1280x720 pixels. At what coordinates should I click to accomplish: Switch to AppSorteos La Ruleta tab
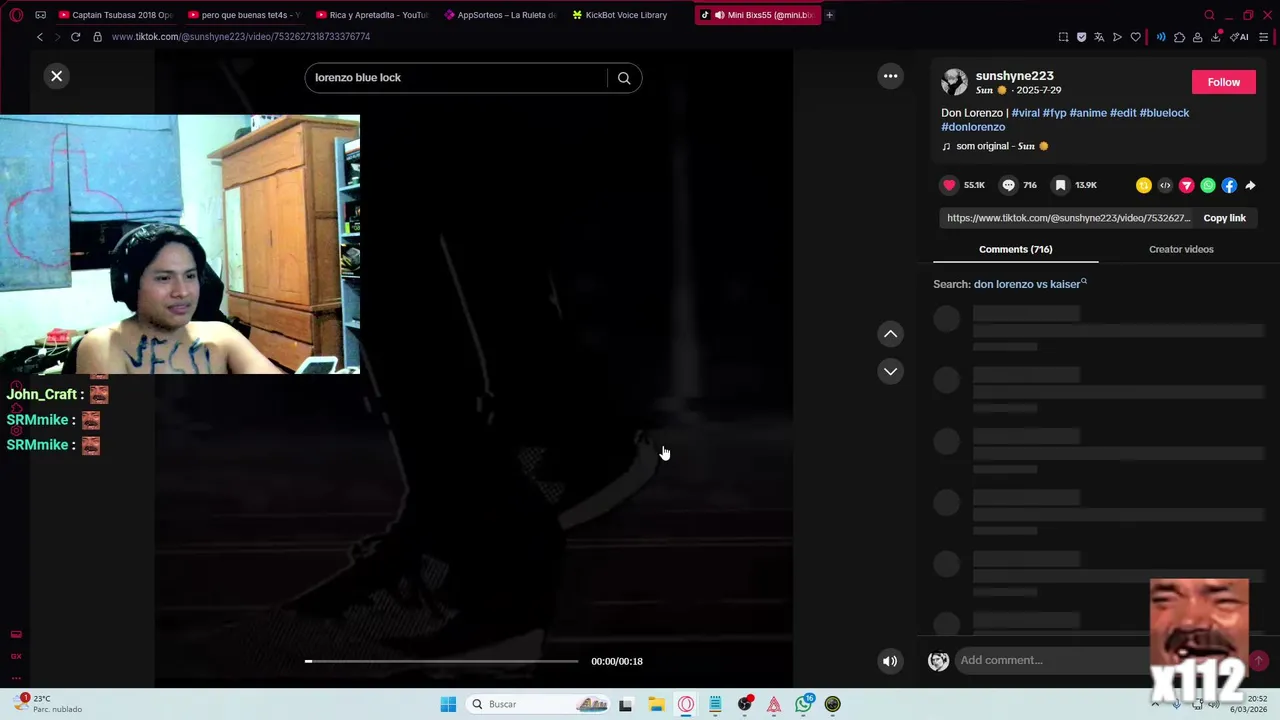click(x=500, y=15)
